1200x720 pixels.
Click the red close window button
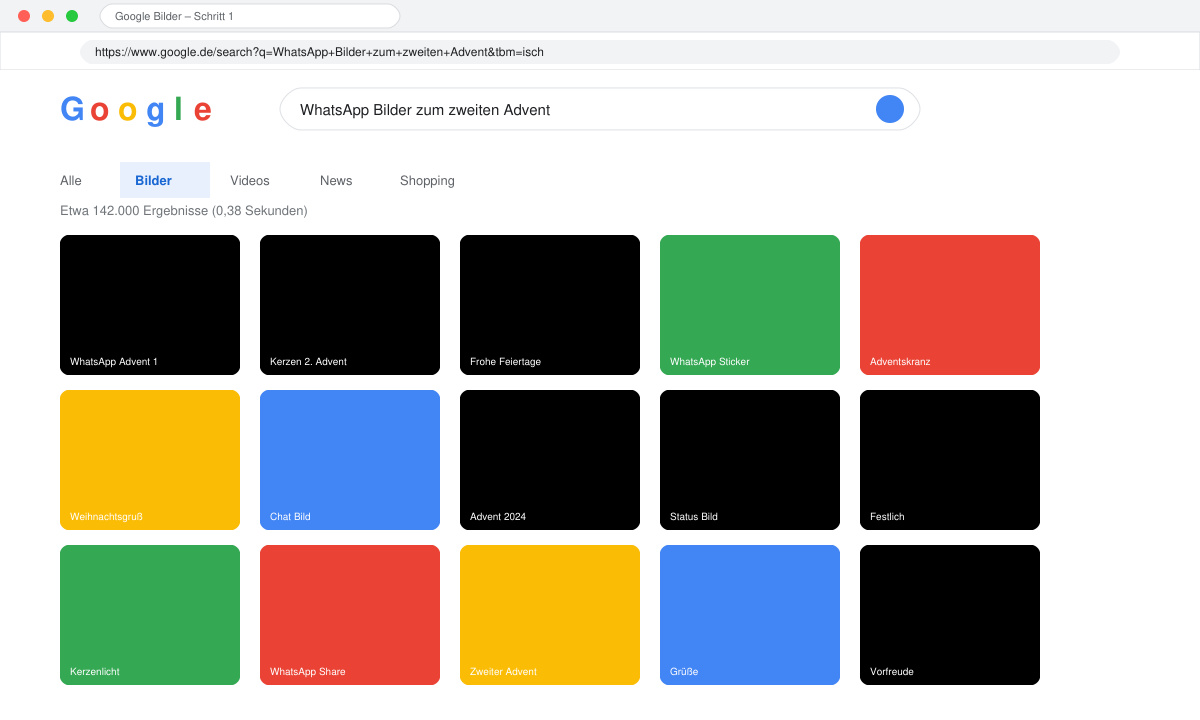[24, 16]
